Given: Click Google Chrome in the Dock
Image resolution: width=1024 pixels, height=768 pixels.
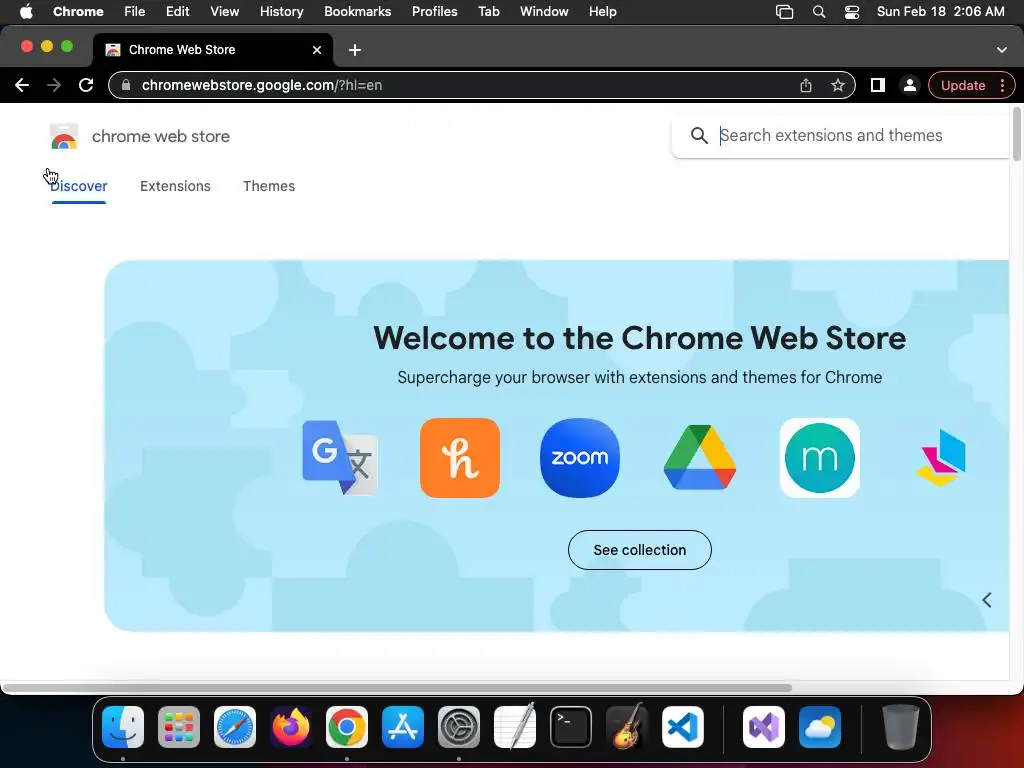Looking at the screenshot, I should point(347,726).
